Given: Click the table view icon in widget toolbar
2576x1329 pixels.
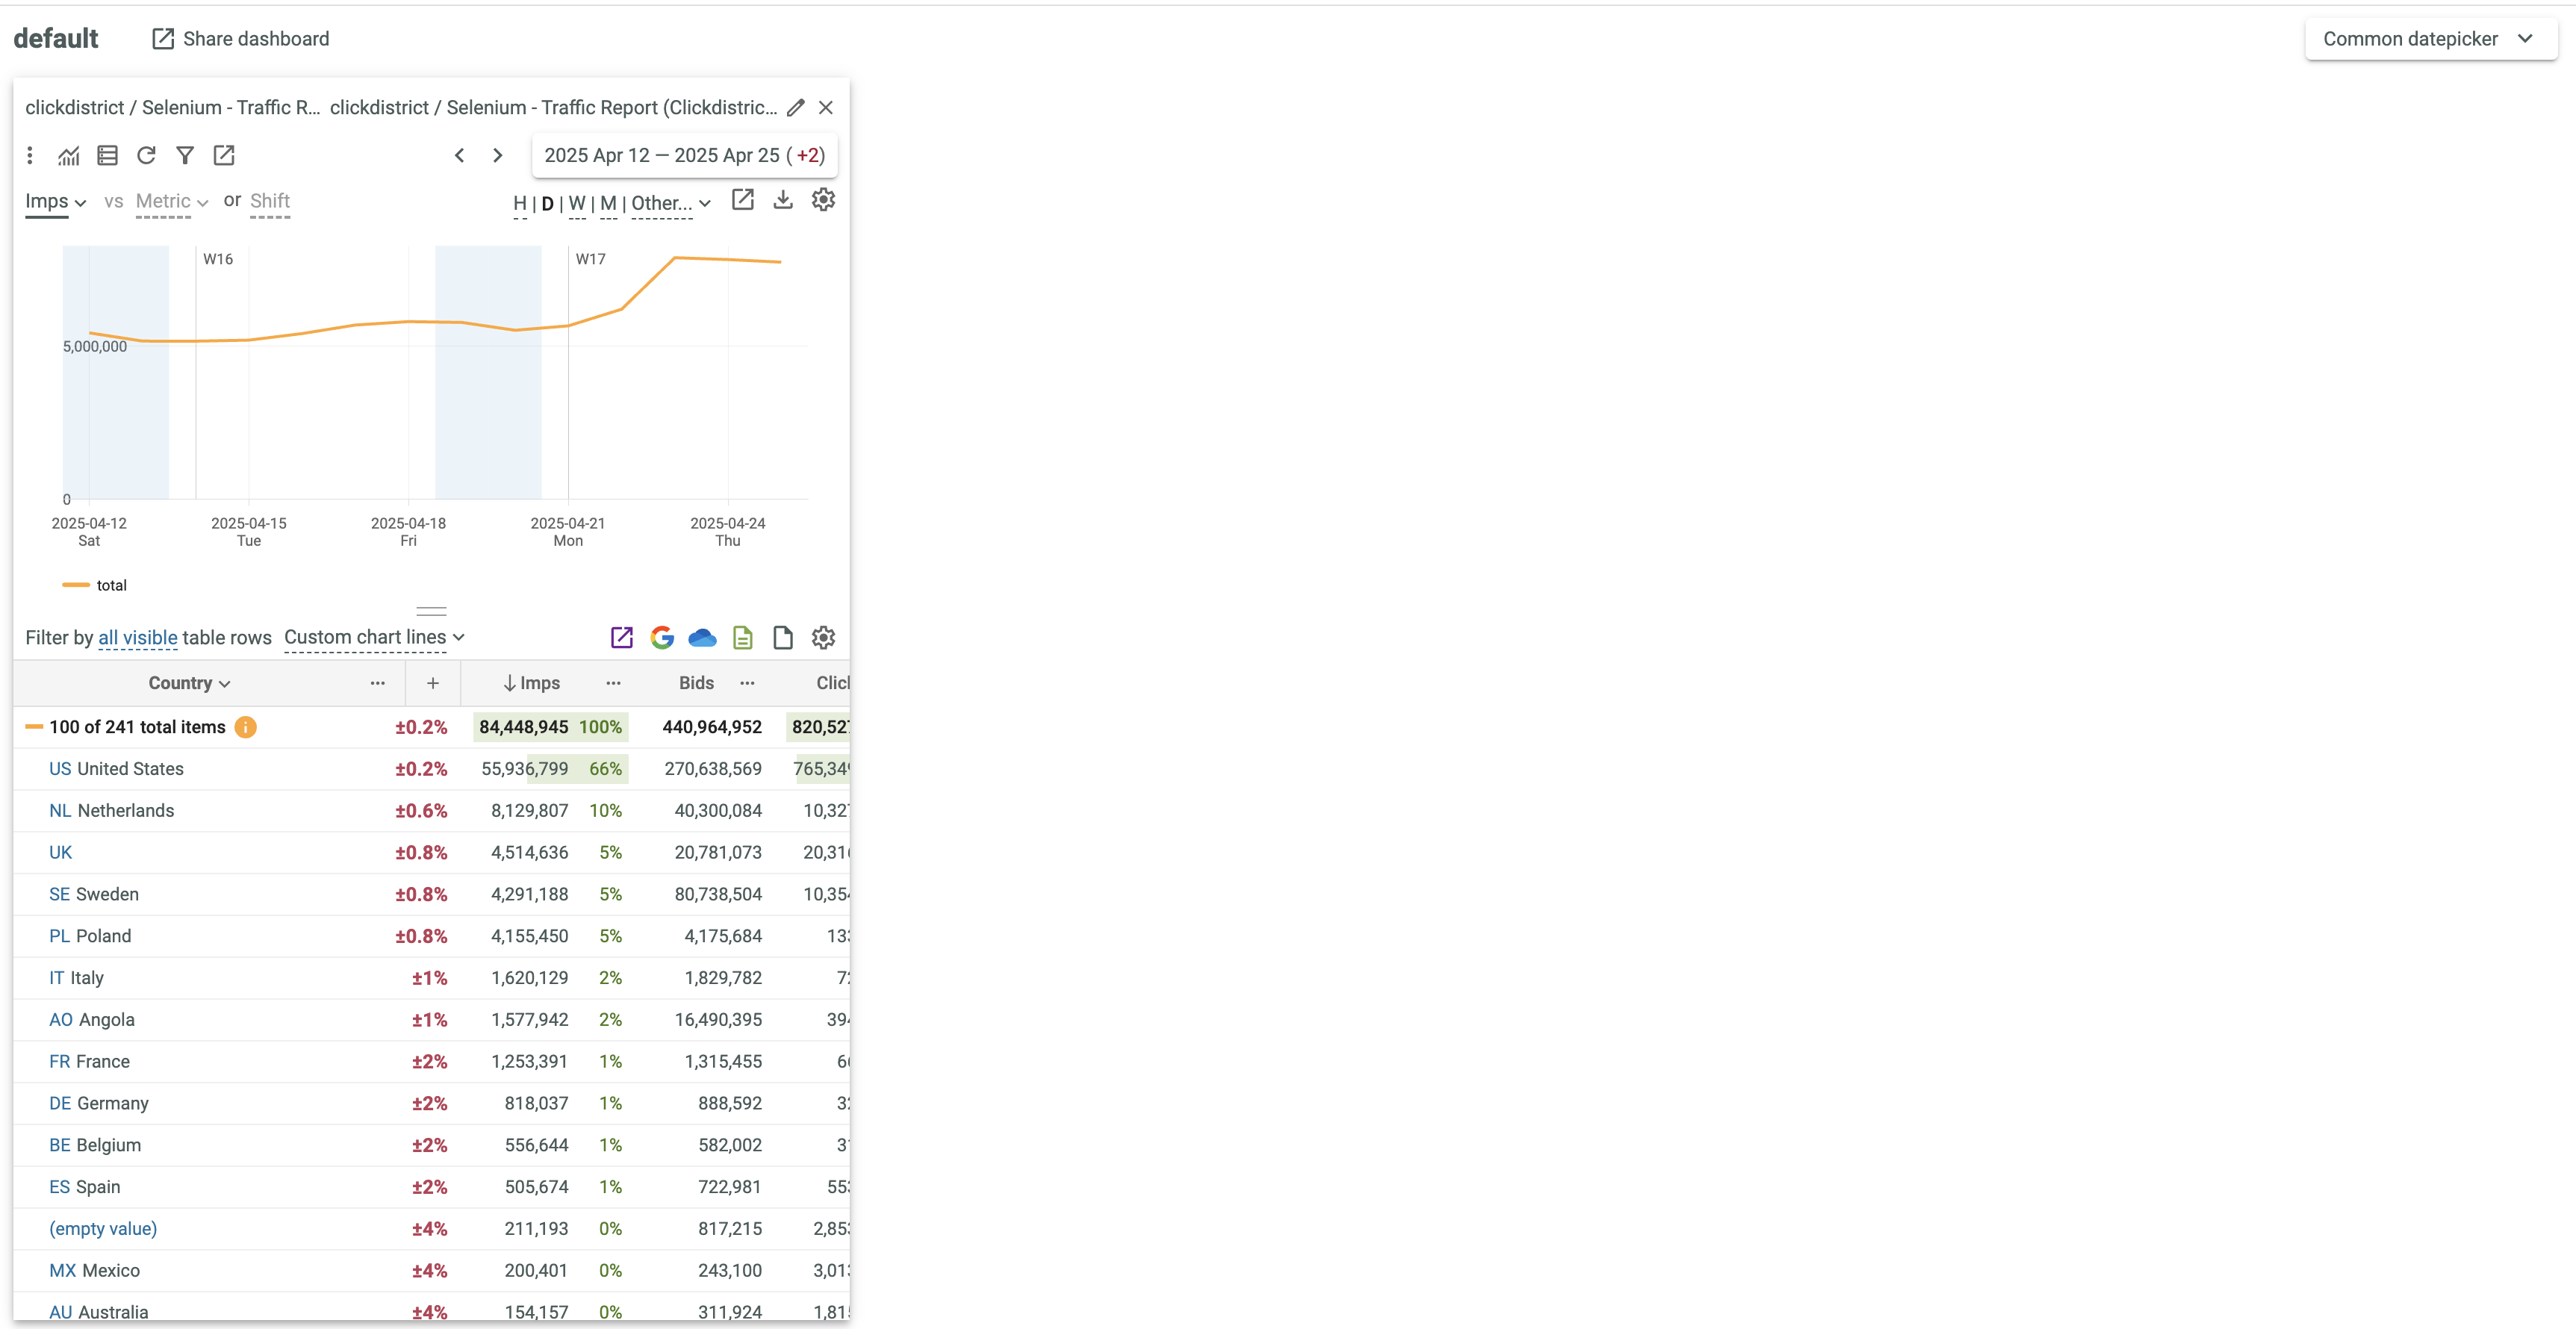Looking at the screenshot, I should (107, 156).
